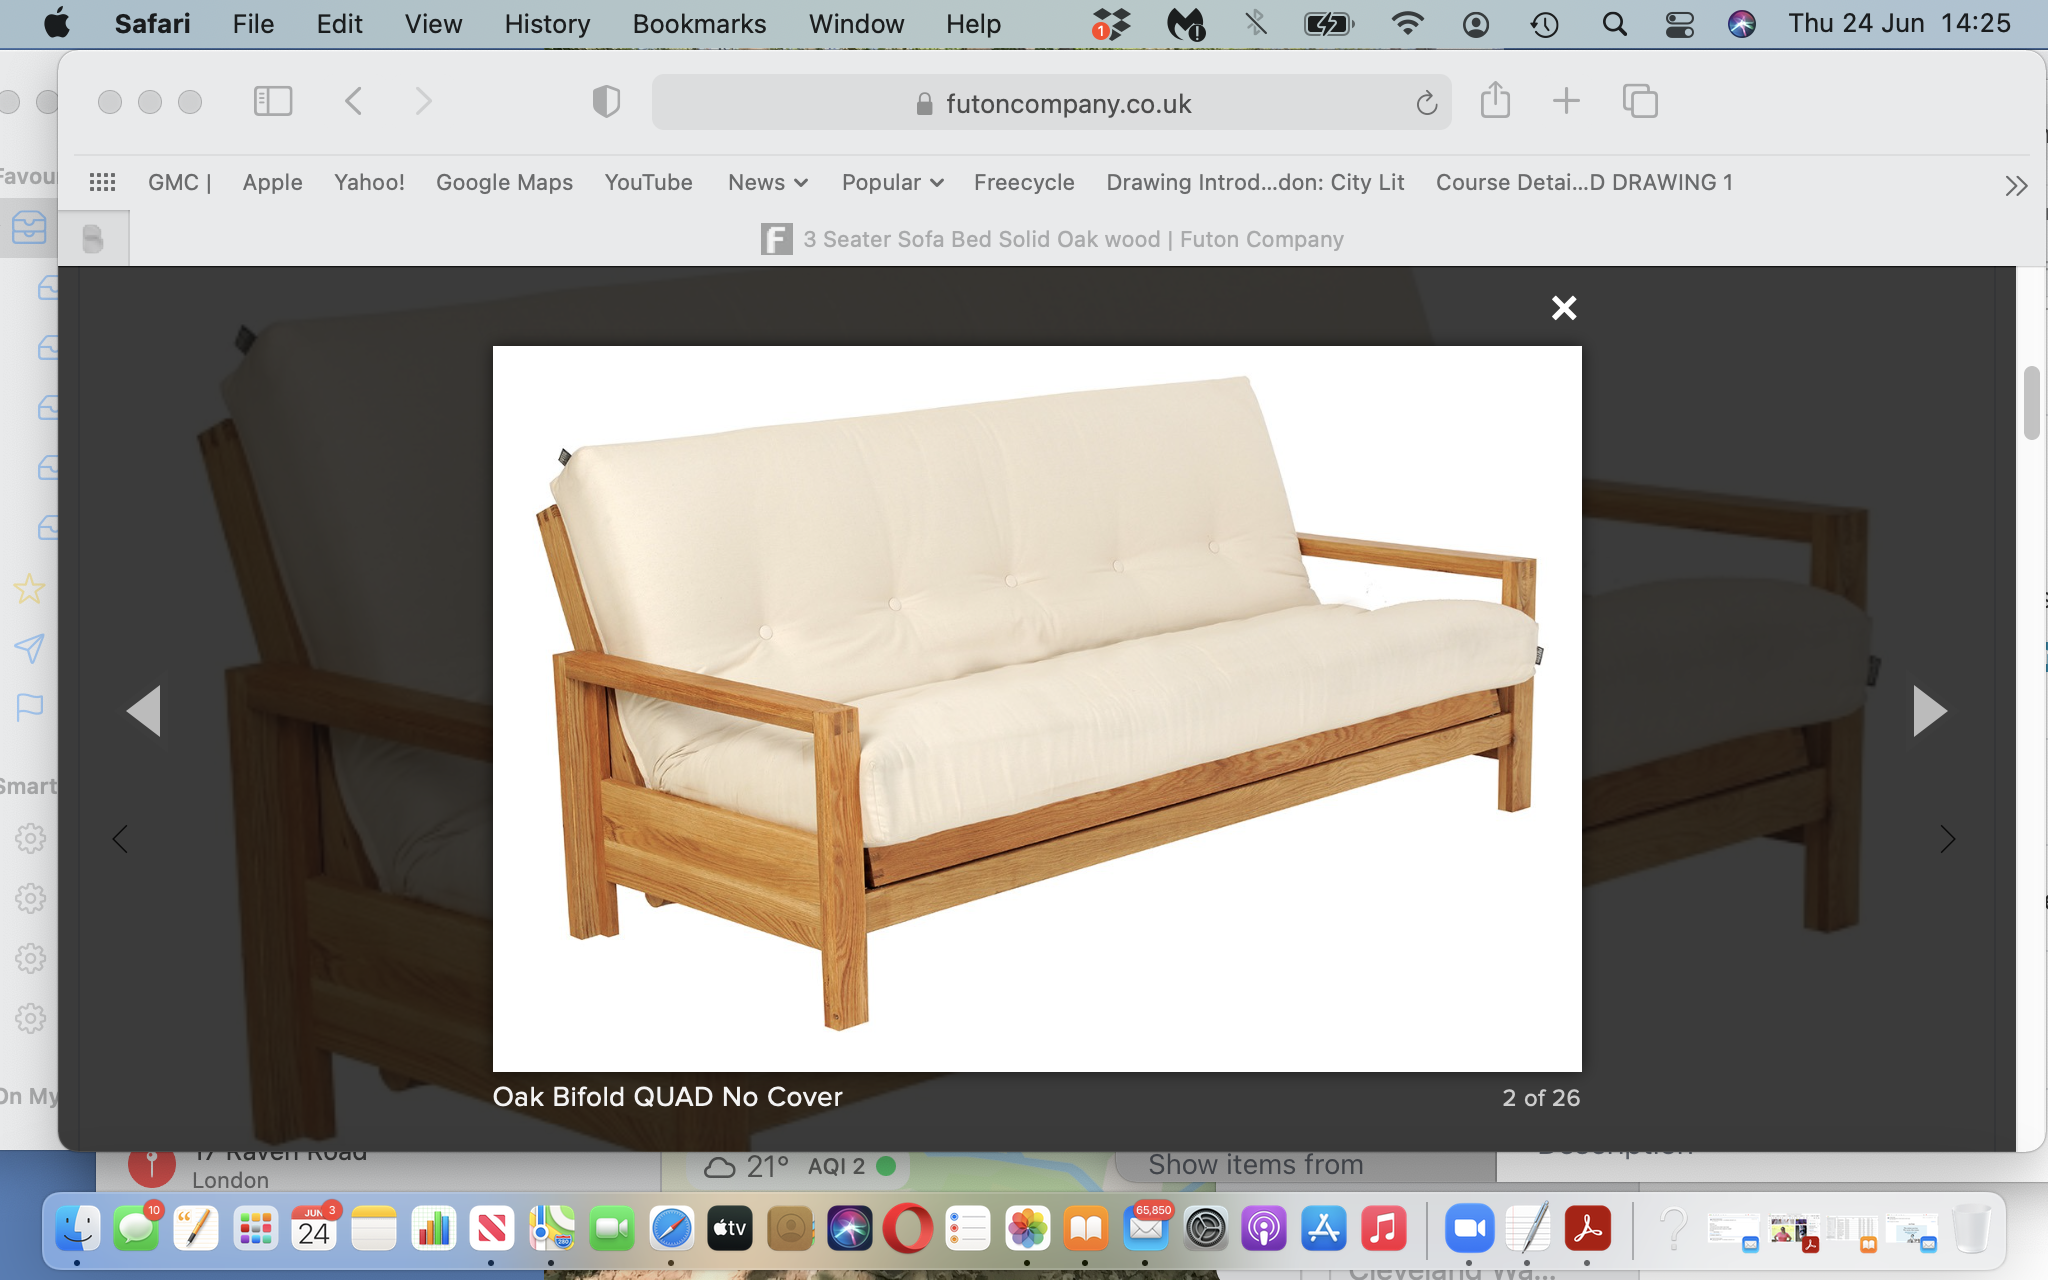Show the tab overview
The width and height of the screenshot is (2048, 1280).
coord(1639,101)
